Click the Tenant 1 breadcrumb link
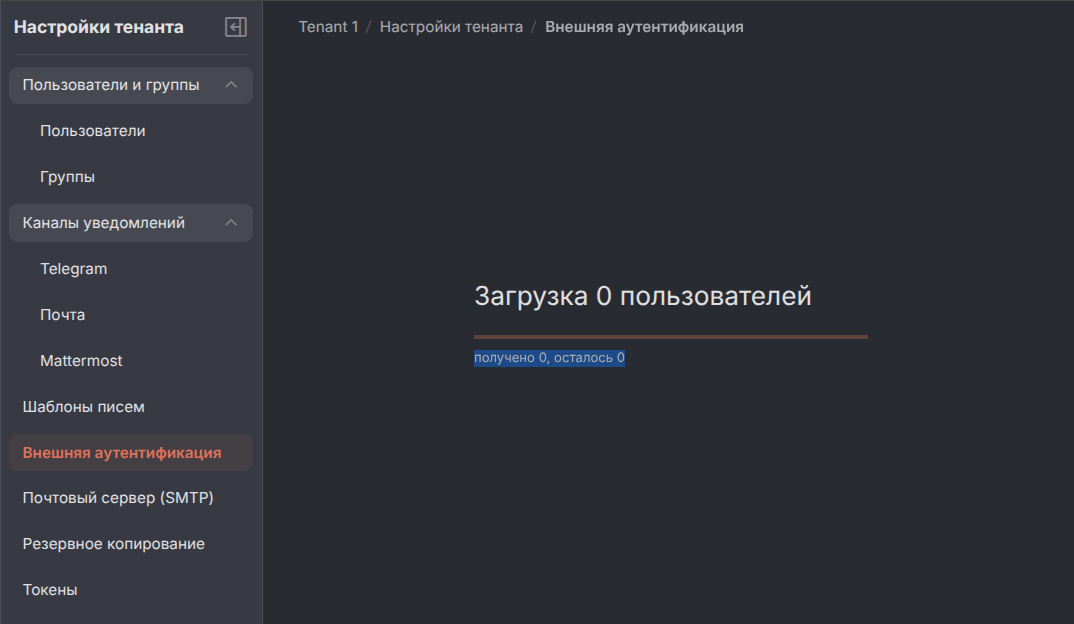1074x624 pixels. 328,27
